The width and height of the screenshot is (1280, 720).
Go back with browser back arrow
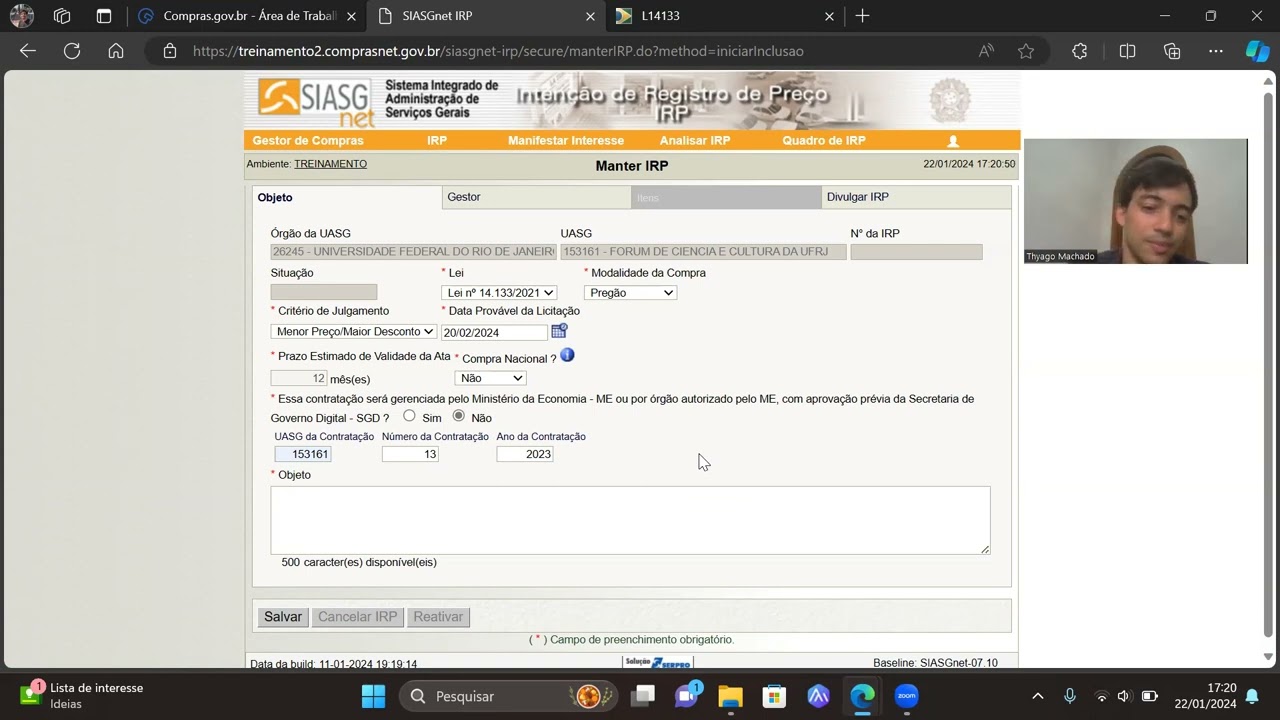pyautogui.click(x=28, y=51)
